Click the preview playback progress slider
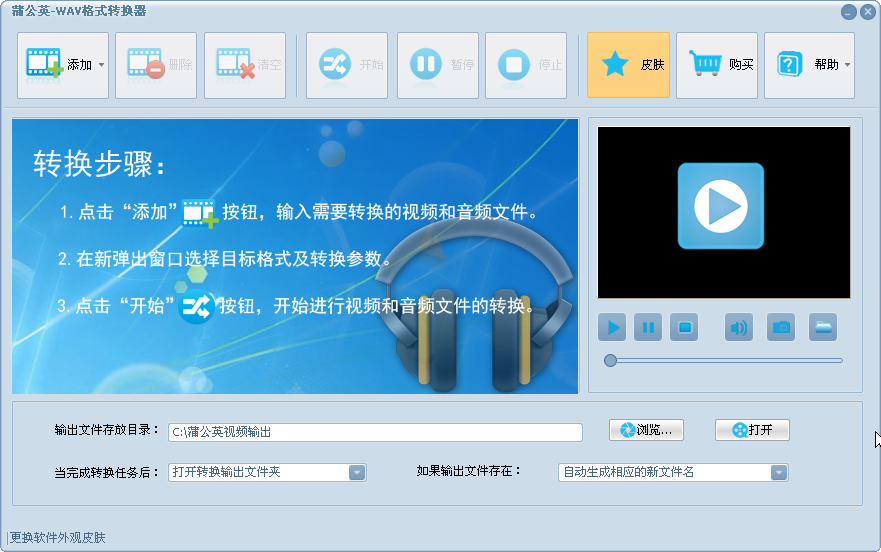The image size is (881, 552). pyautogui.click(x=723, y=360)
